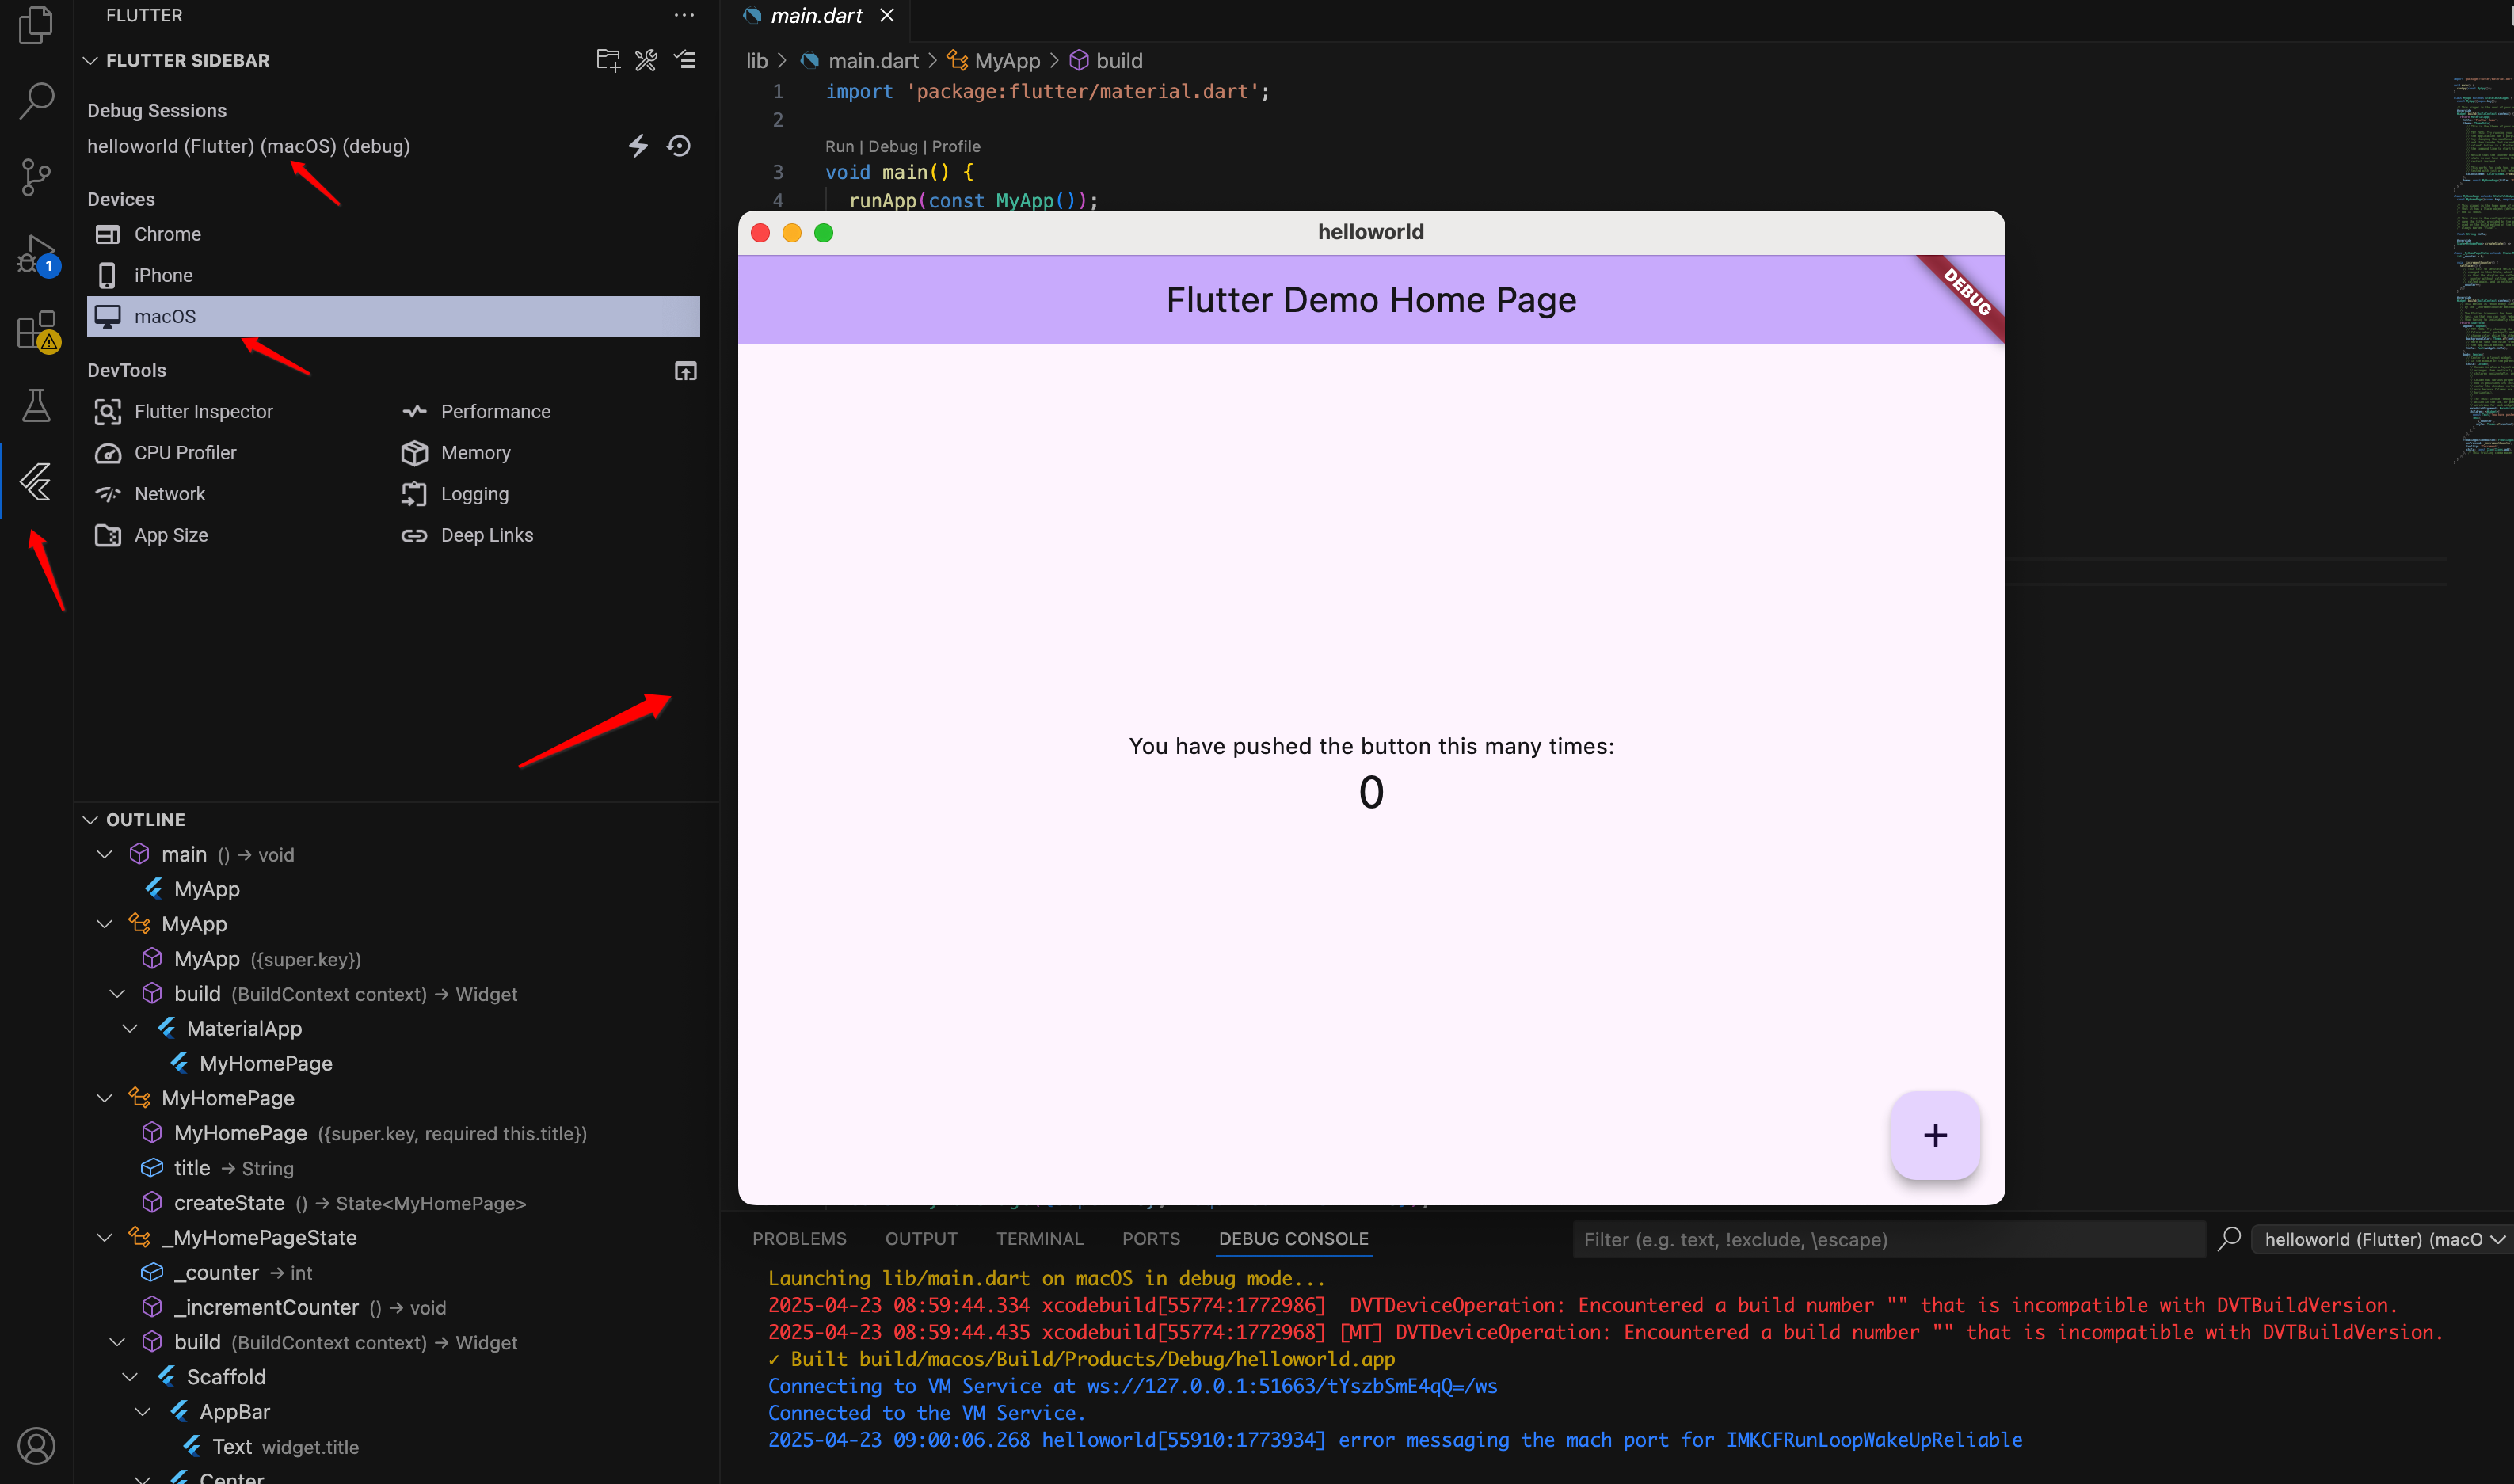2514x1484 pixels.
Task: Collapse the FLUTTER SIDEBAR section
Action: (90, 60)
